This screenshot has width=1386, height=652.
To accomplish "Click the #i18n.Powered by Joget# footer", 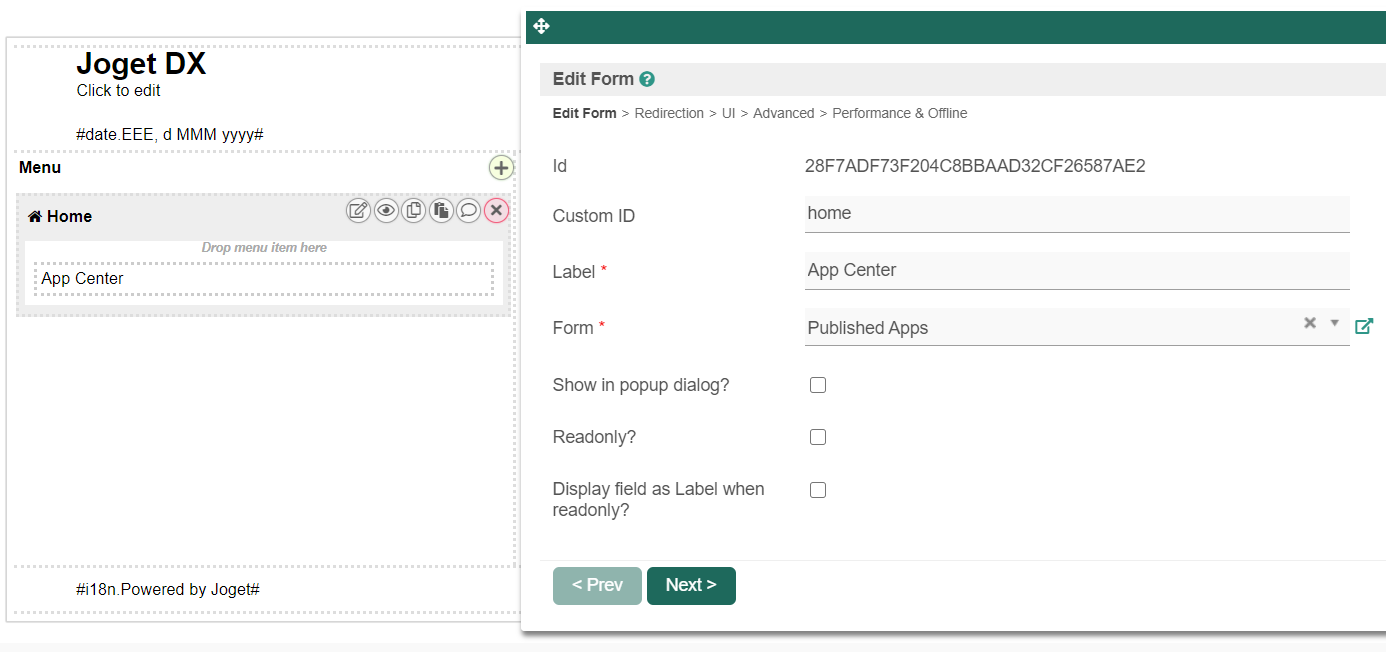I will (x=168, y=590).
